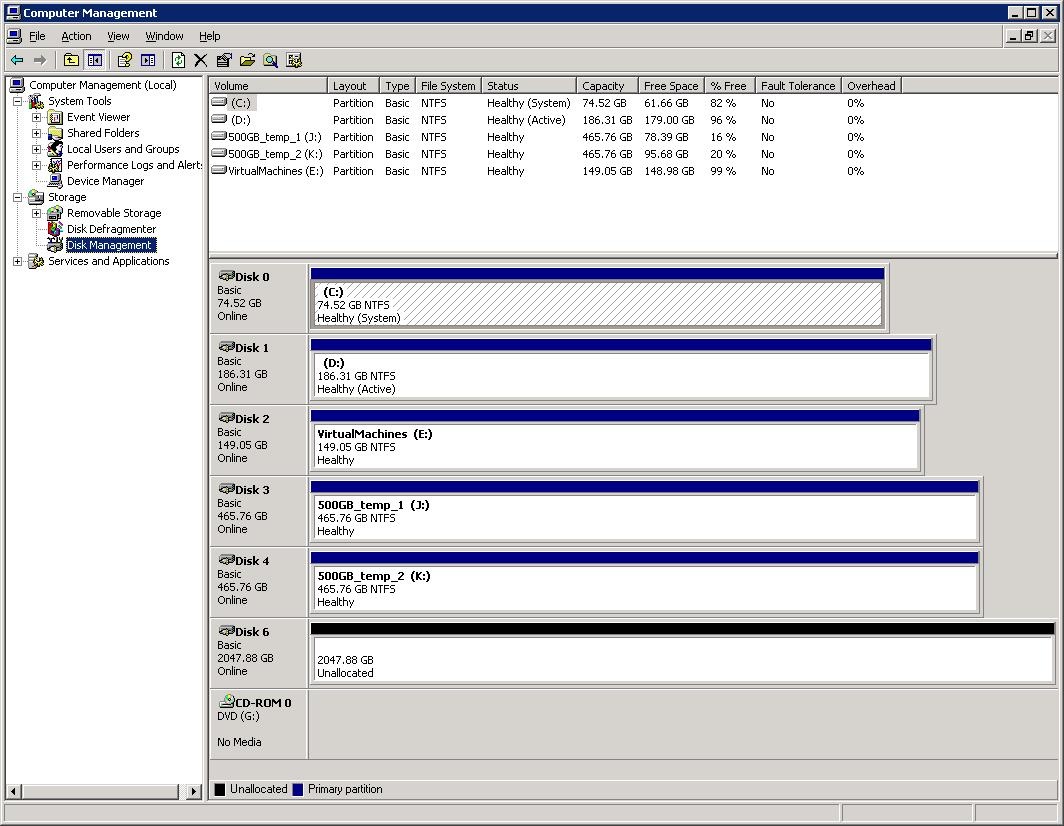Click the Properties toolbar icon

224,60
